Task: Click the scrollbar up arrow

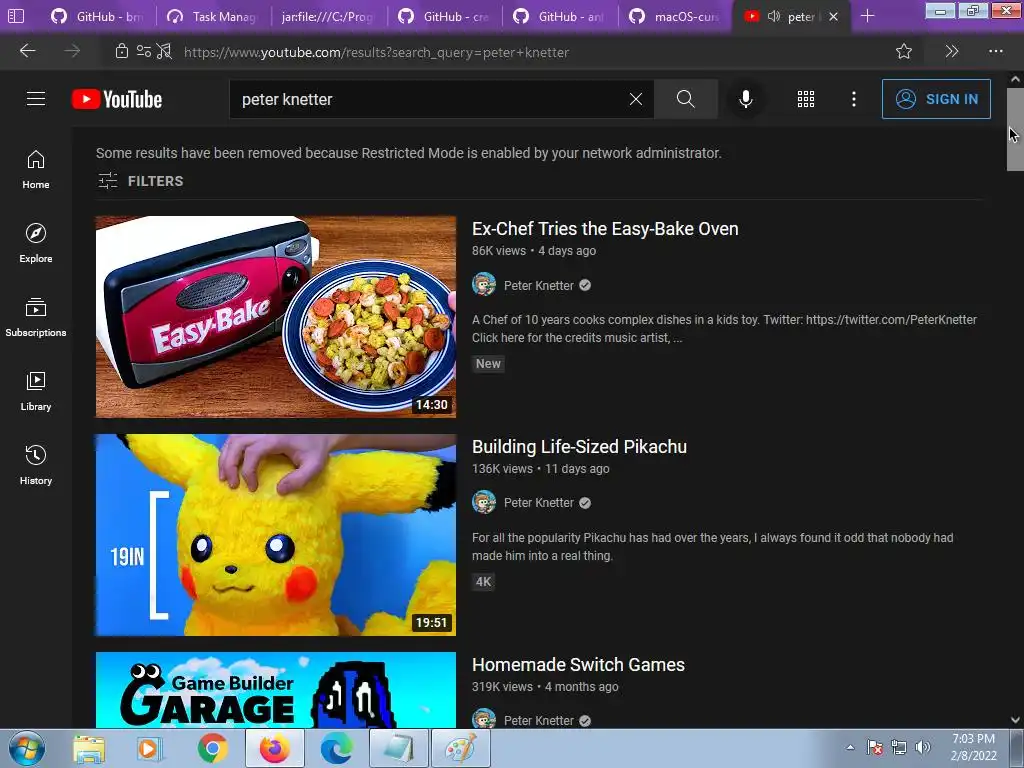Action: [1015, 79]
